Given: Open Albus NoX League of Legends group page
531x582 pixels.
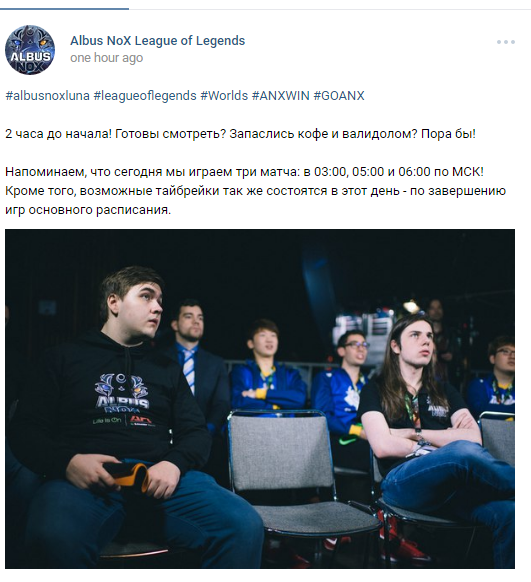Looking at the screenshot, I should [158, 40].
